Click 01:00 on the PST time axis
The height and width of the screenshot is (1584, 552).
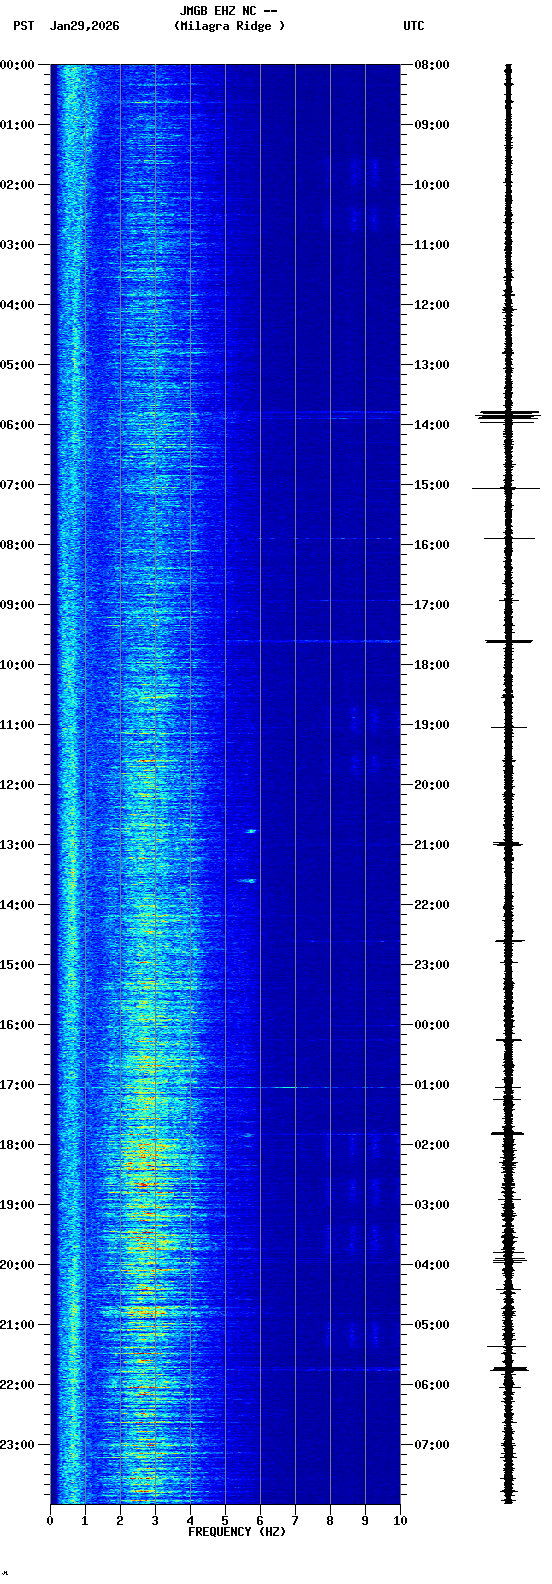coord(17,125)
